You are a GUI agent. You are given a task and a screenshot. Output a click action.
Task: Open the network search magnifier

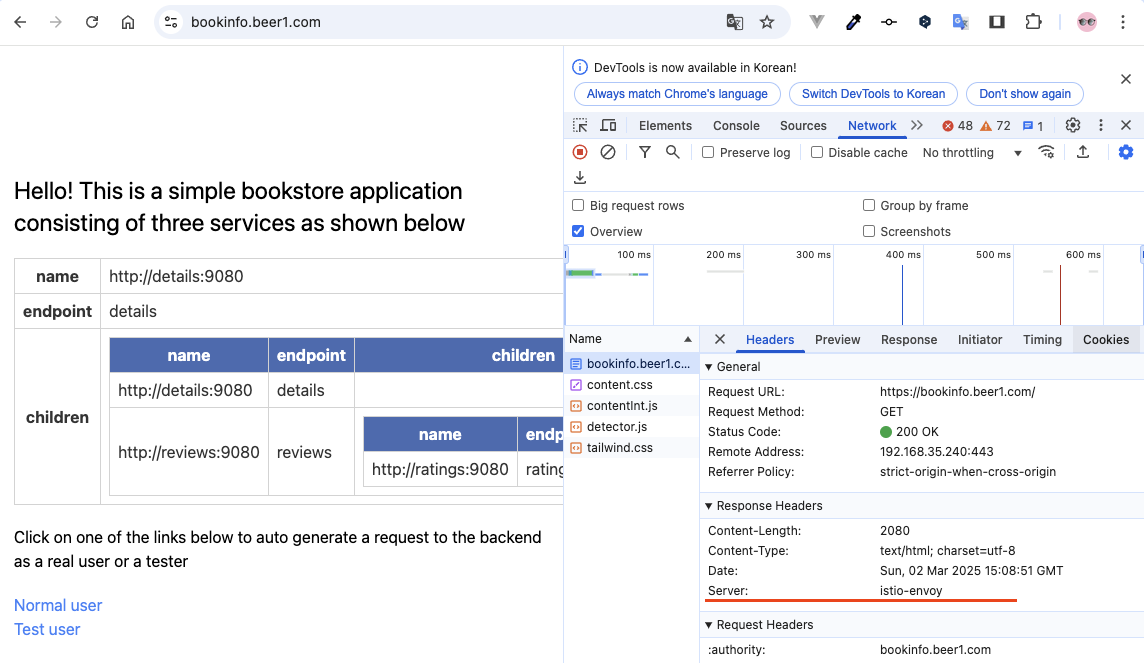pos(673,152)
